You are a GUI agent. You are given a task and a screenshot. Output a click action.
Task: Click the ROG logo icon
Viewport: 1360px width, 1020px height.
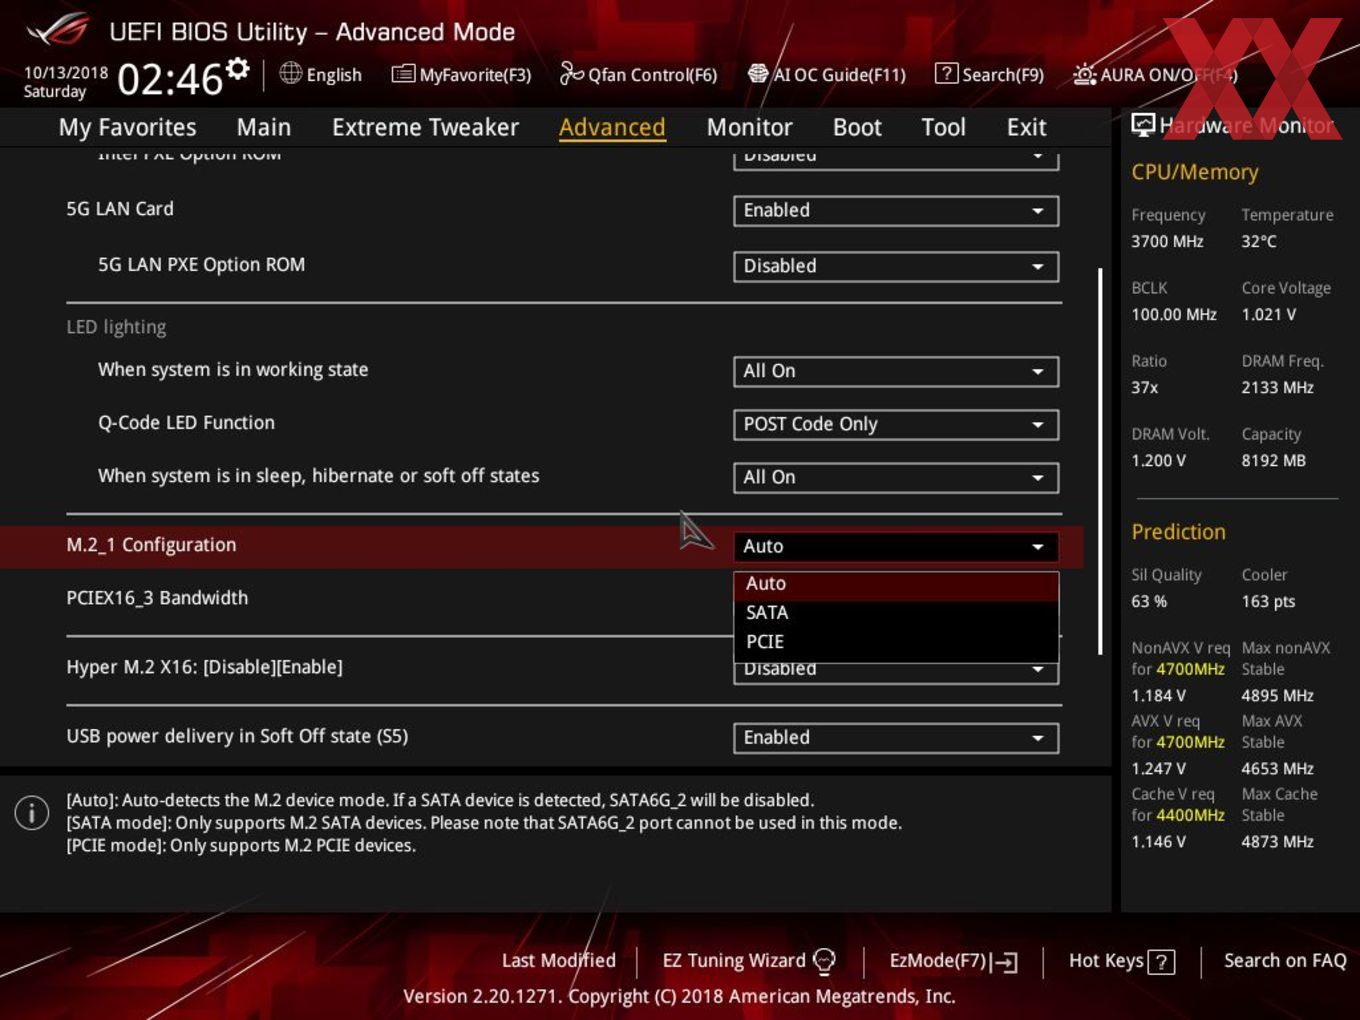pos(58,29)
